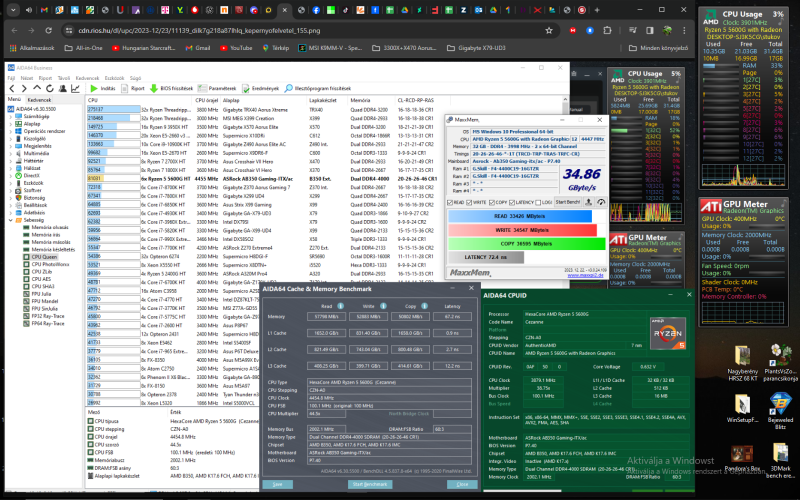This screenshot has height=500, width=800.
Task: Open Nagyberény HRSZ 68 KT desktop icon
Action: point(742,363)
